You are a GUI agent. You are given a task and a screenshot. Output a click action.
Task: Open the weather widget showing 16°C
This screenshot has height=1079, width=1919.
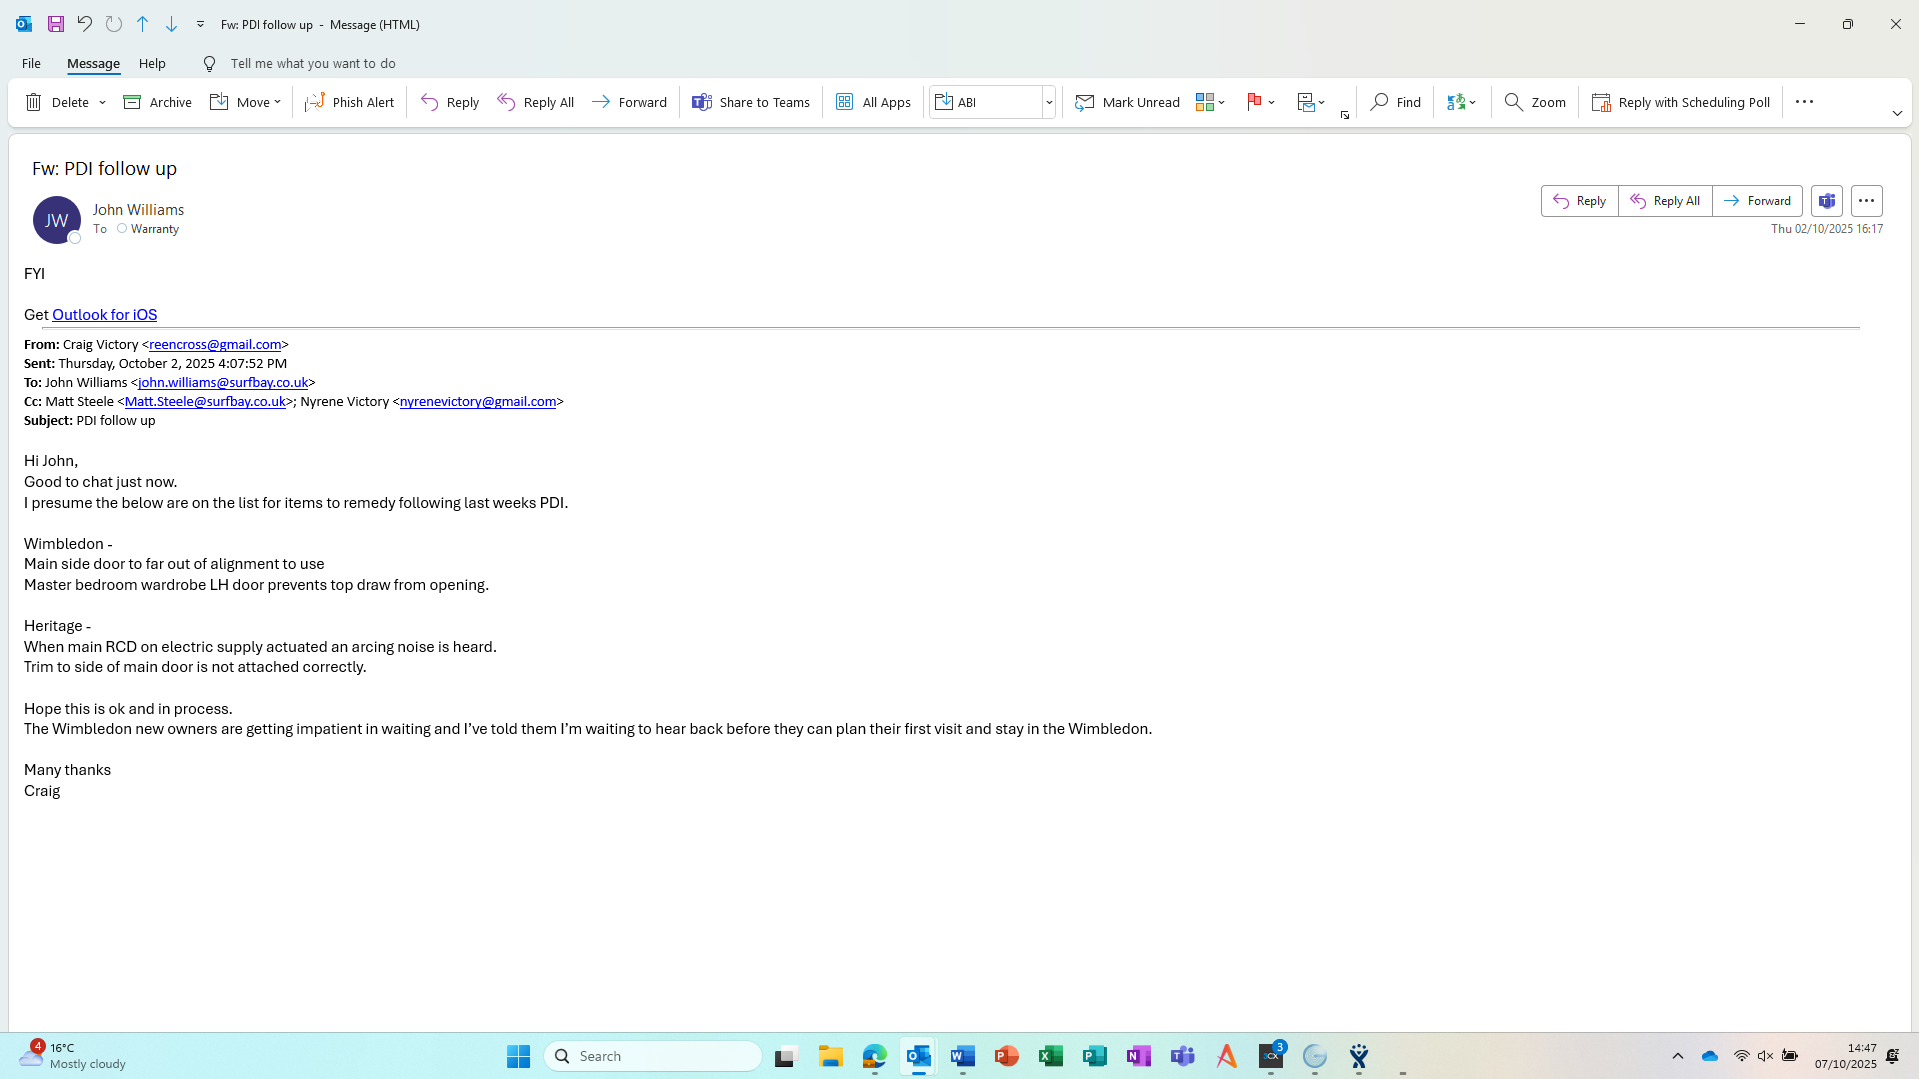73,1056
